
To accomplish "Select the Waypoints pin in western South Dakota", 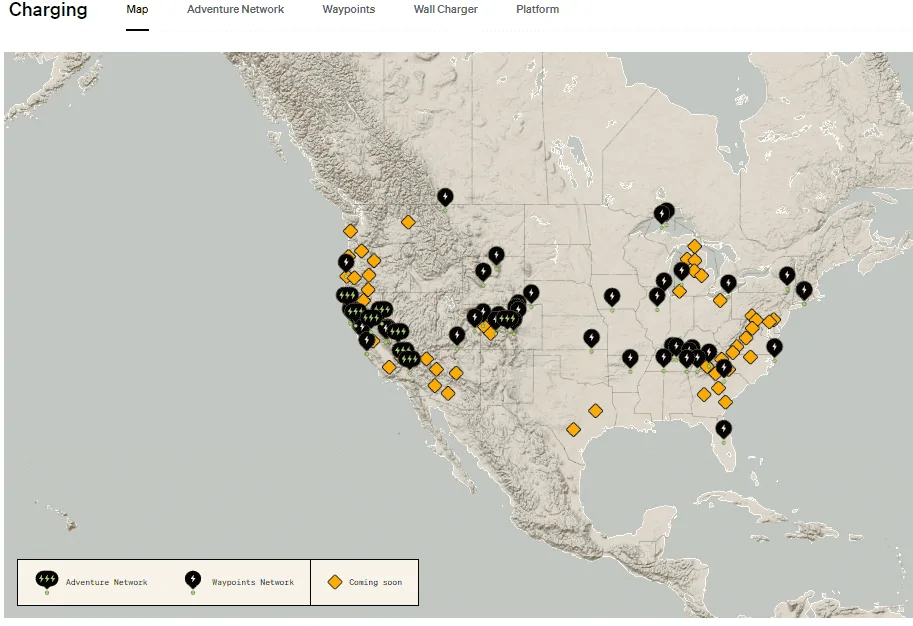I will (x=530, y=293).
